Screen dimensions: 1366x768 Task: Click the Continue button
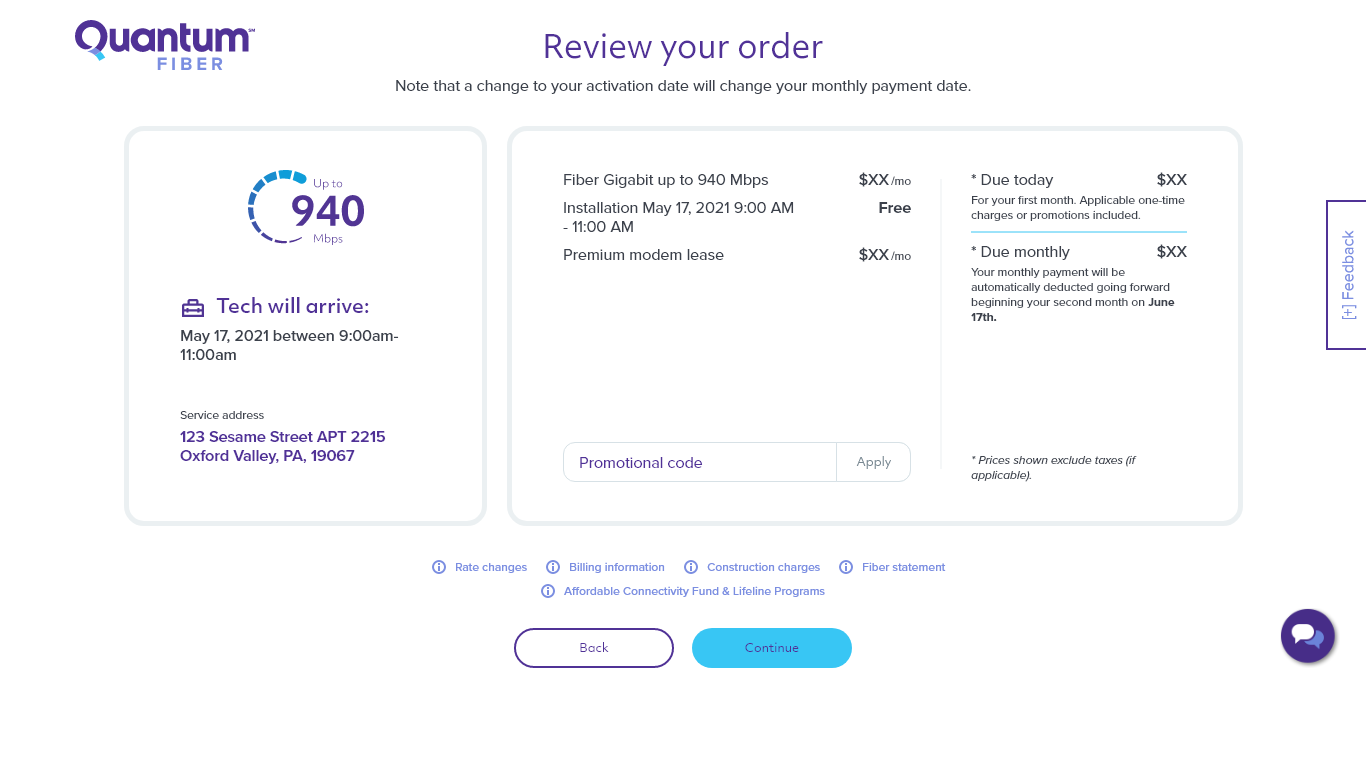[772, 648]
